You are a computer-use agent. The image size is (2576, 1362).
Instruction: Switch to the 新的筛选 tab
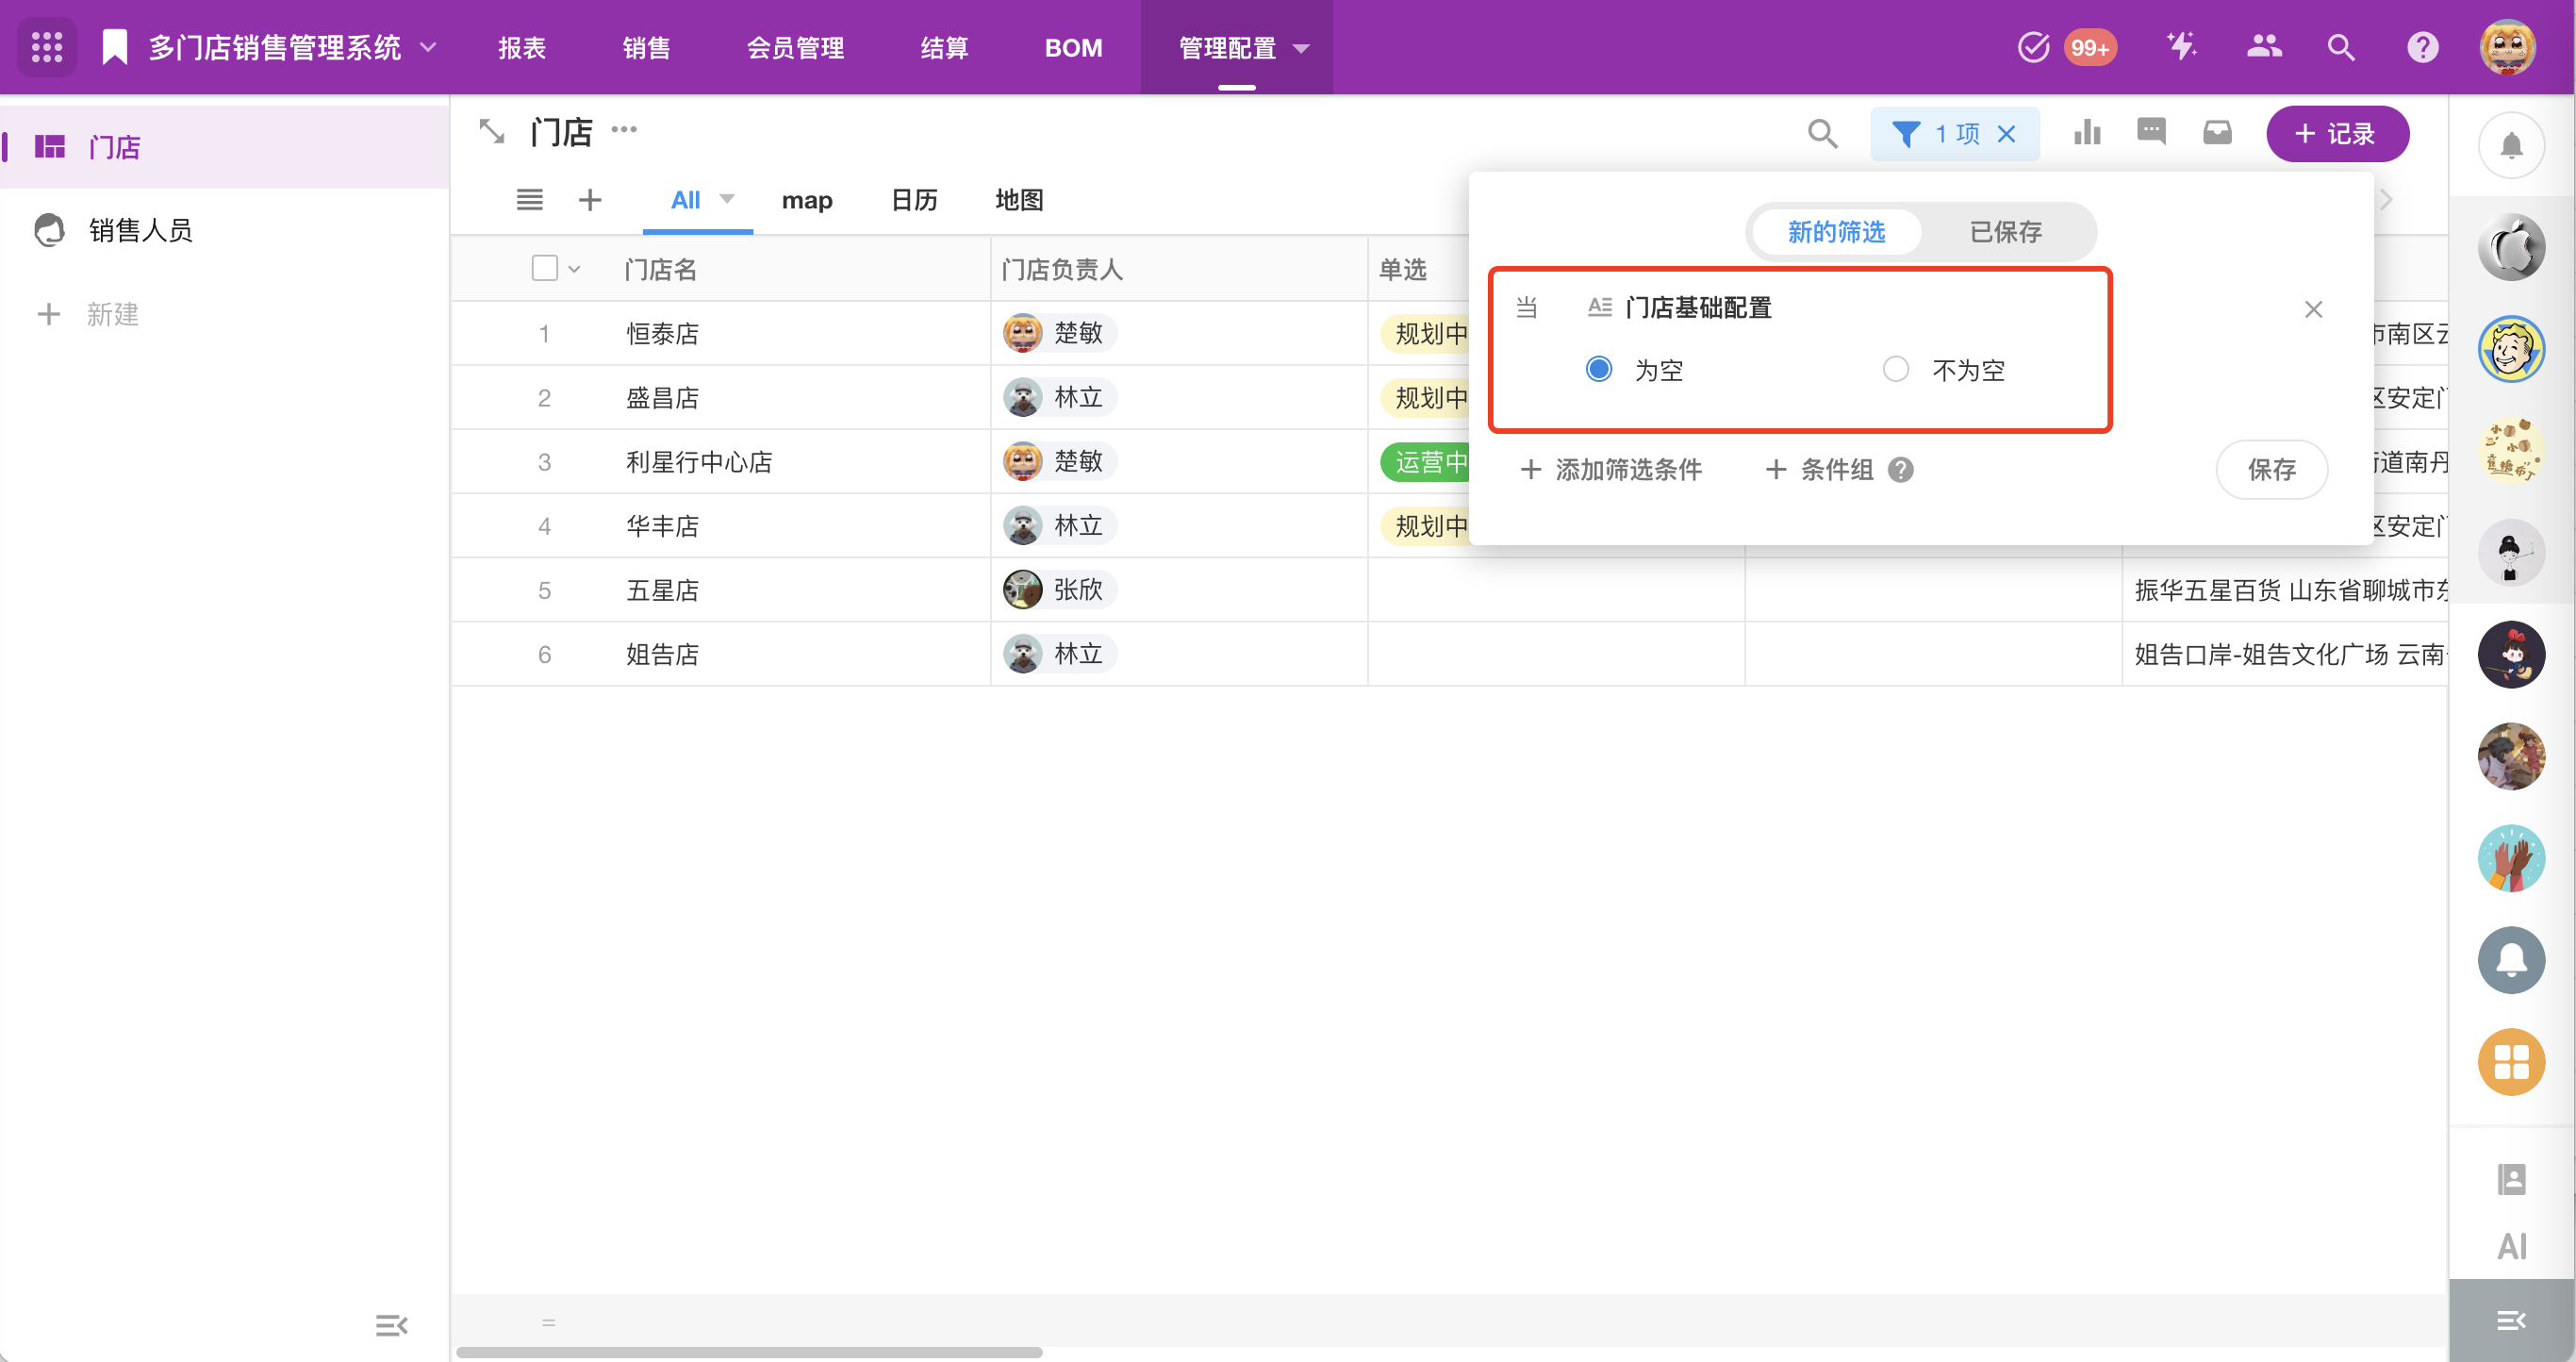tap(1836, 232)
